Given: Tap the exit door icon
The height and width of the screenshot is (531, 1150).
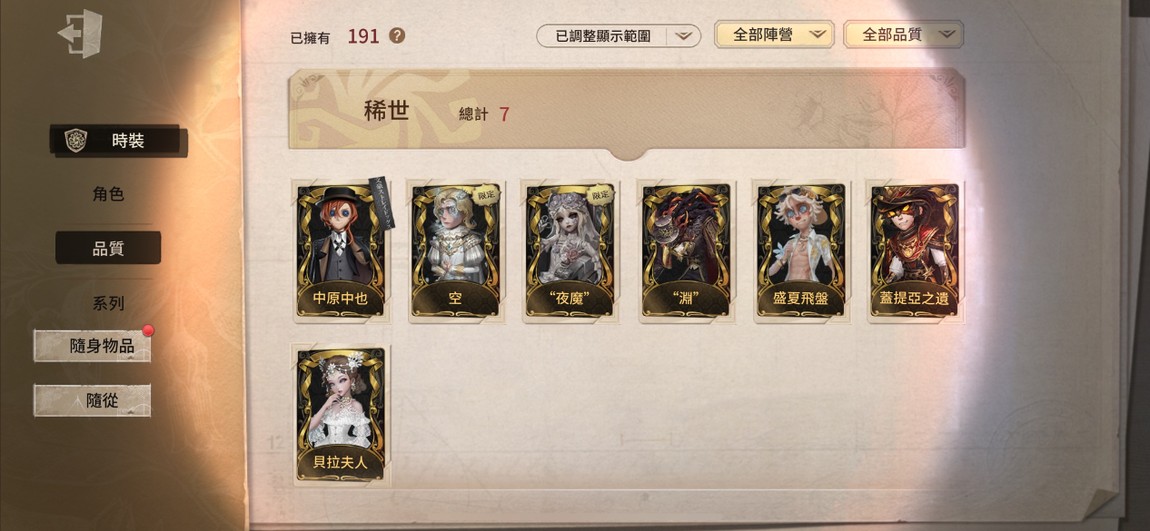Looking at the screenshot, I should coord(80,34).
